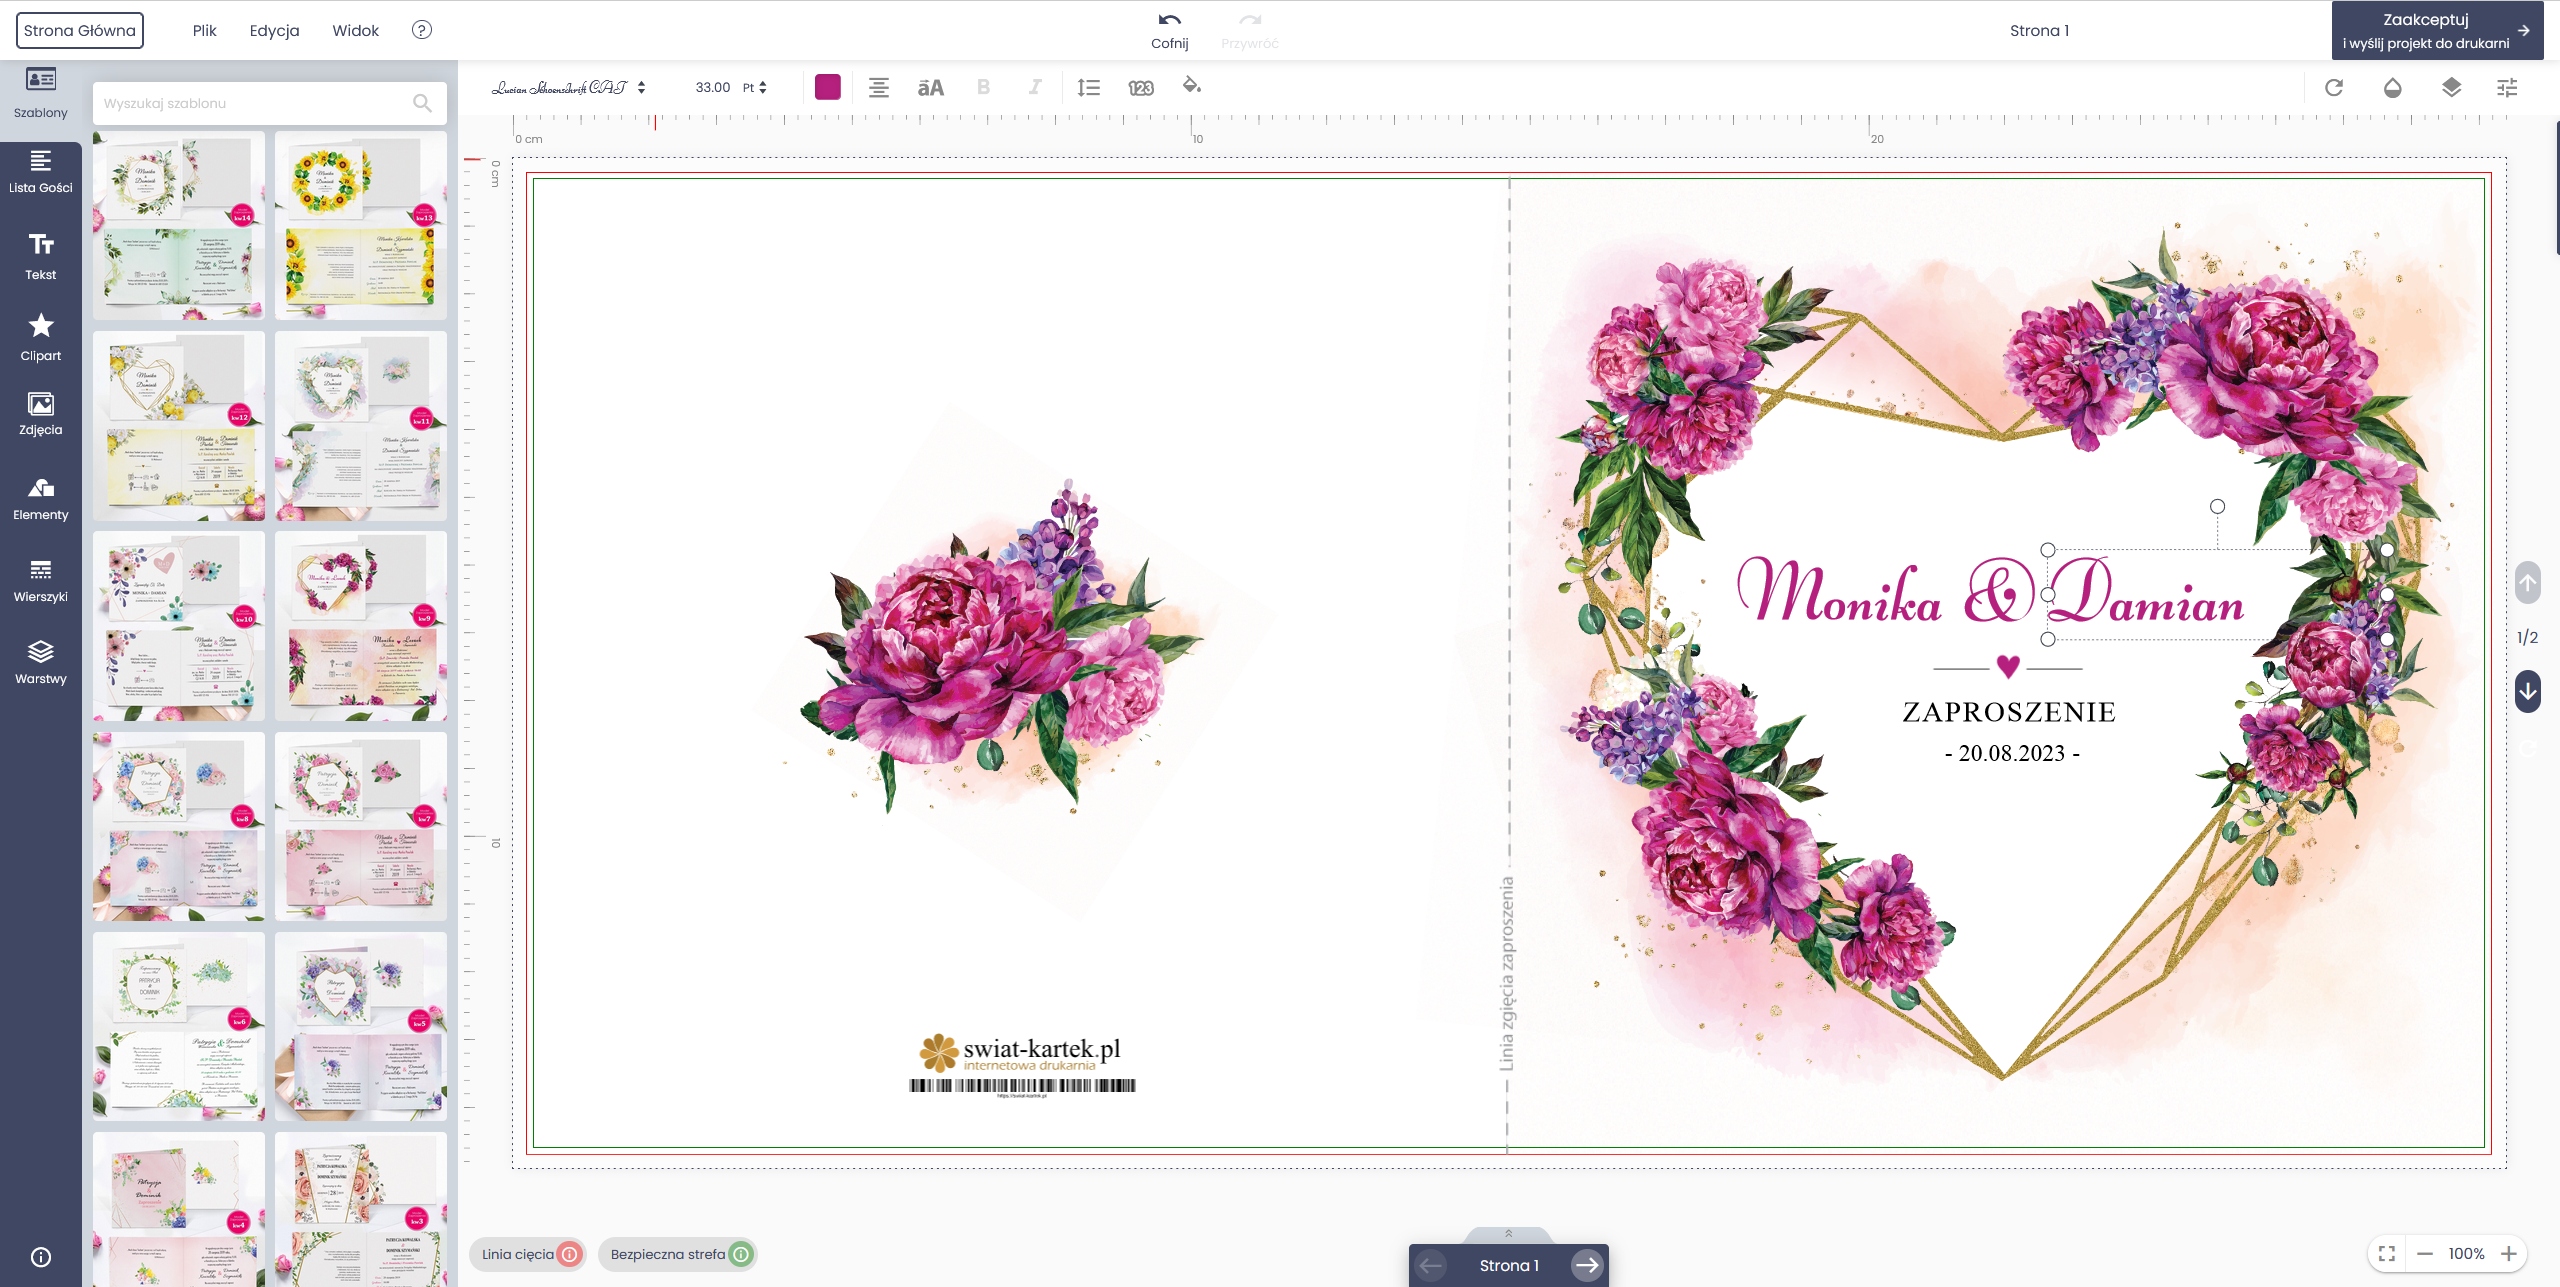Open the Pt unit dropdown

coord(755,88)
